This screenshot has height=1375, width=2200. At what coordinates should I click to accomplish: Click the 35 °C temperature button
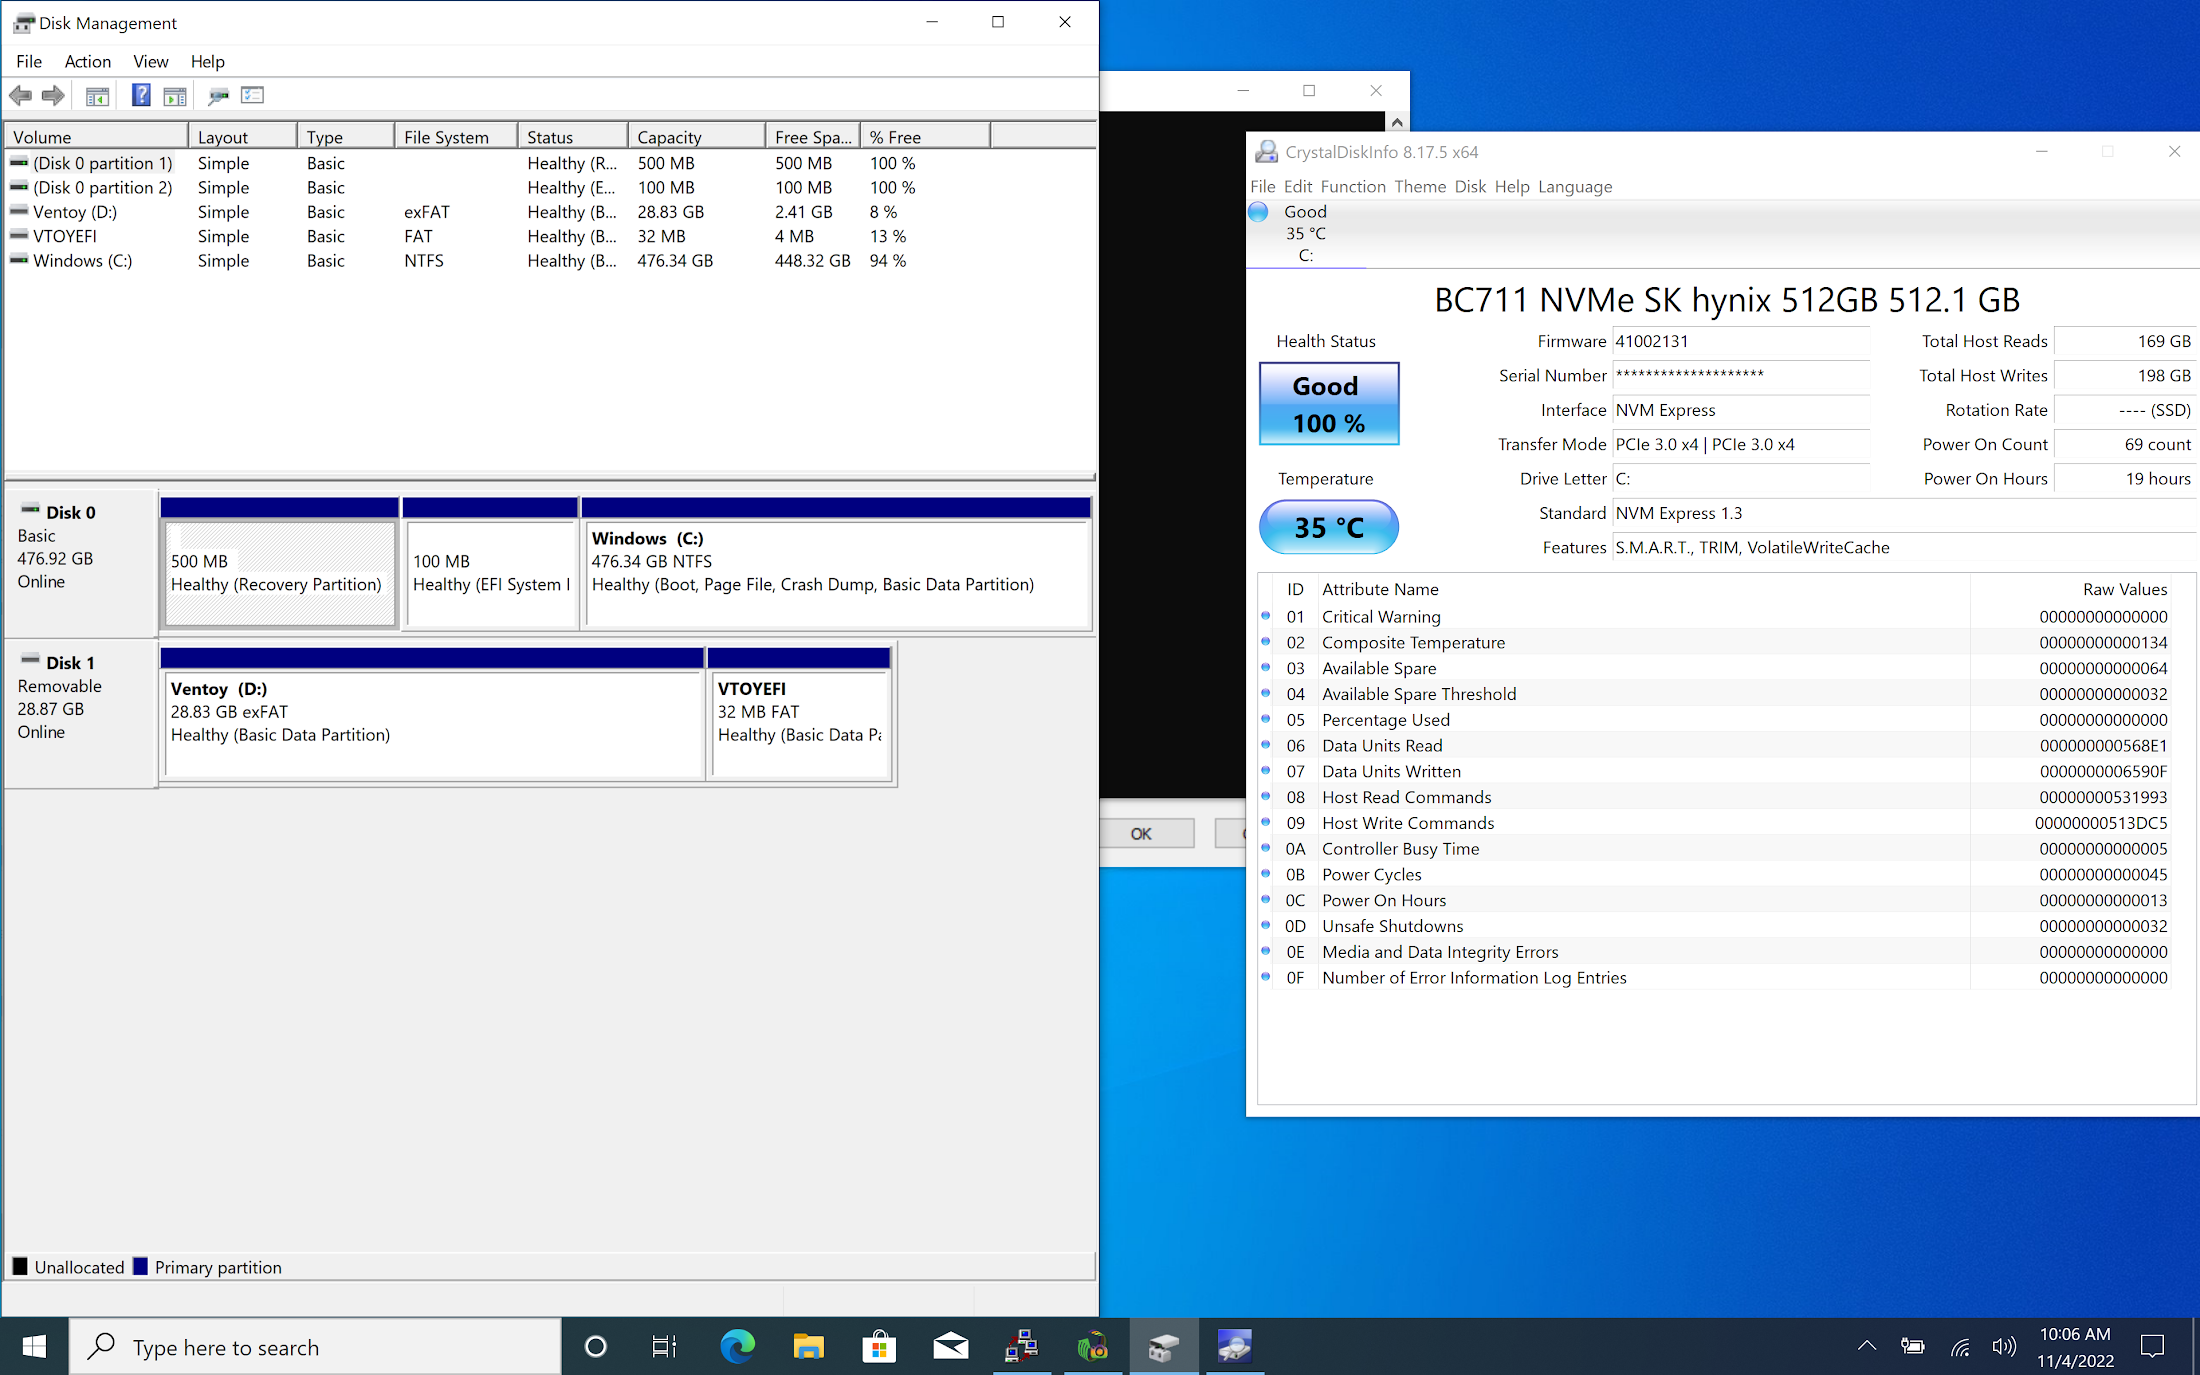coord(1328,527)
